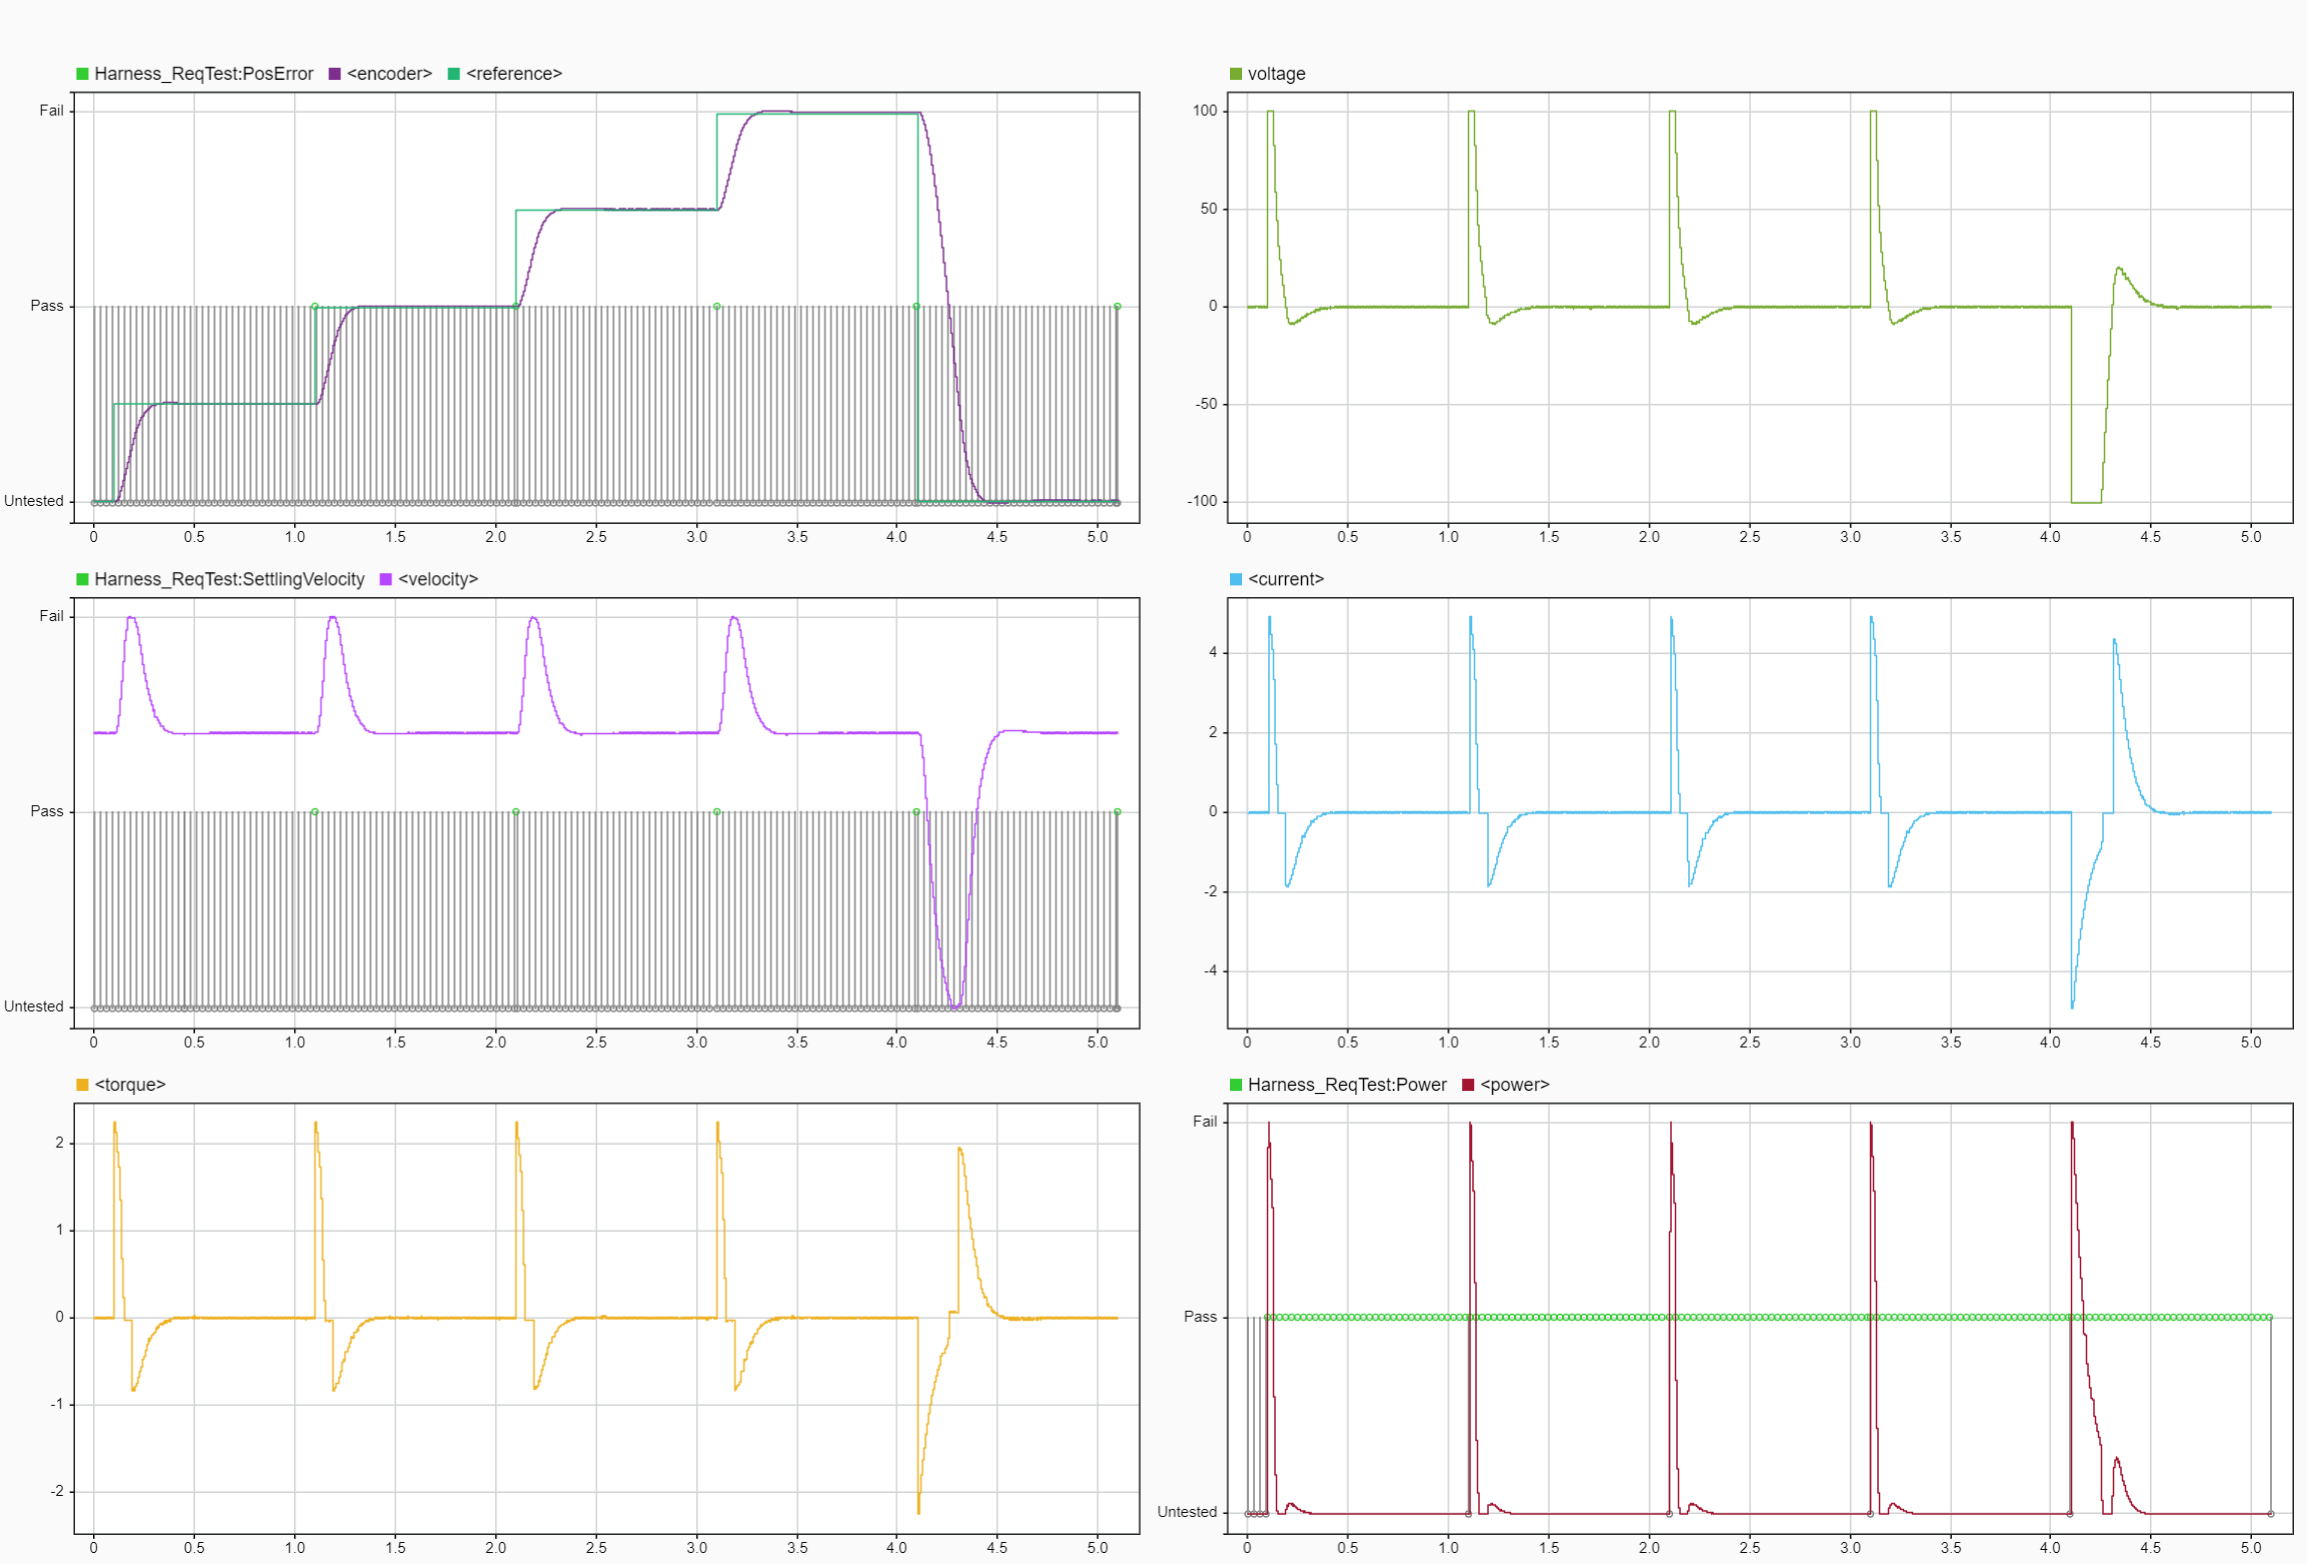The height and width of the screenshot is (1564, 2307).
Task: Click the <current> legend label text
Action: click(x=1285, y=579)
